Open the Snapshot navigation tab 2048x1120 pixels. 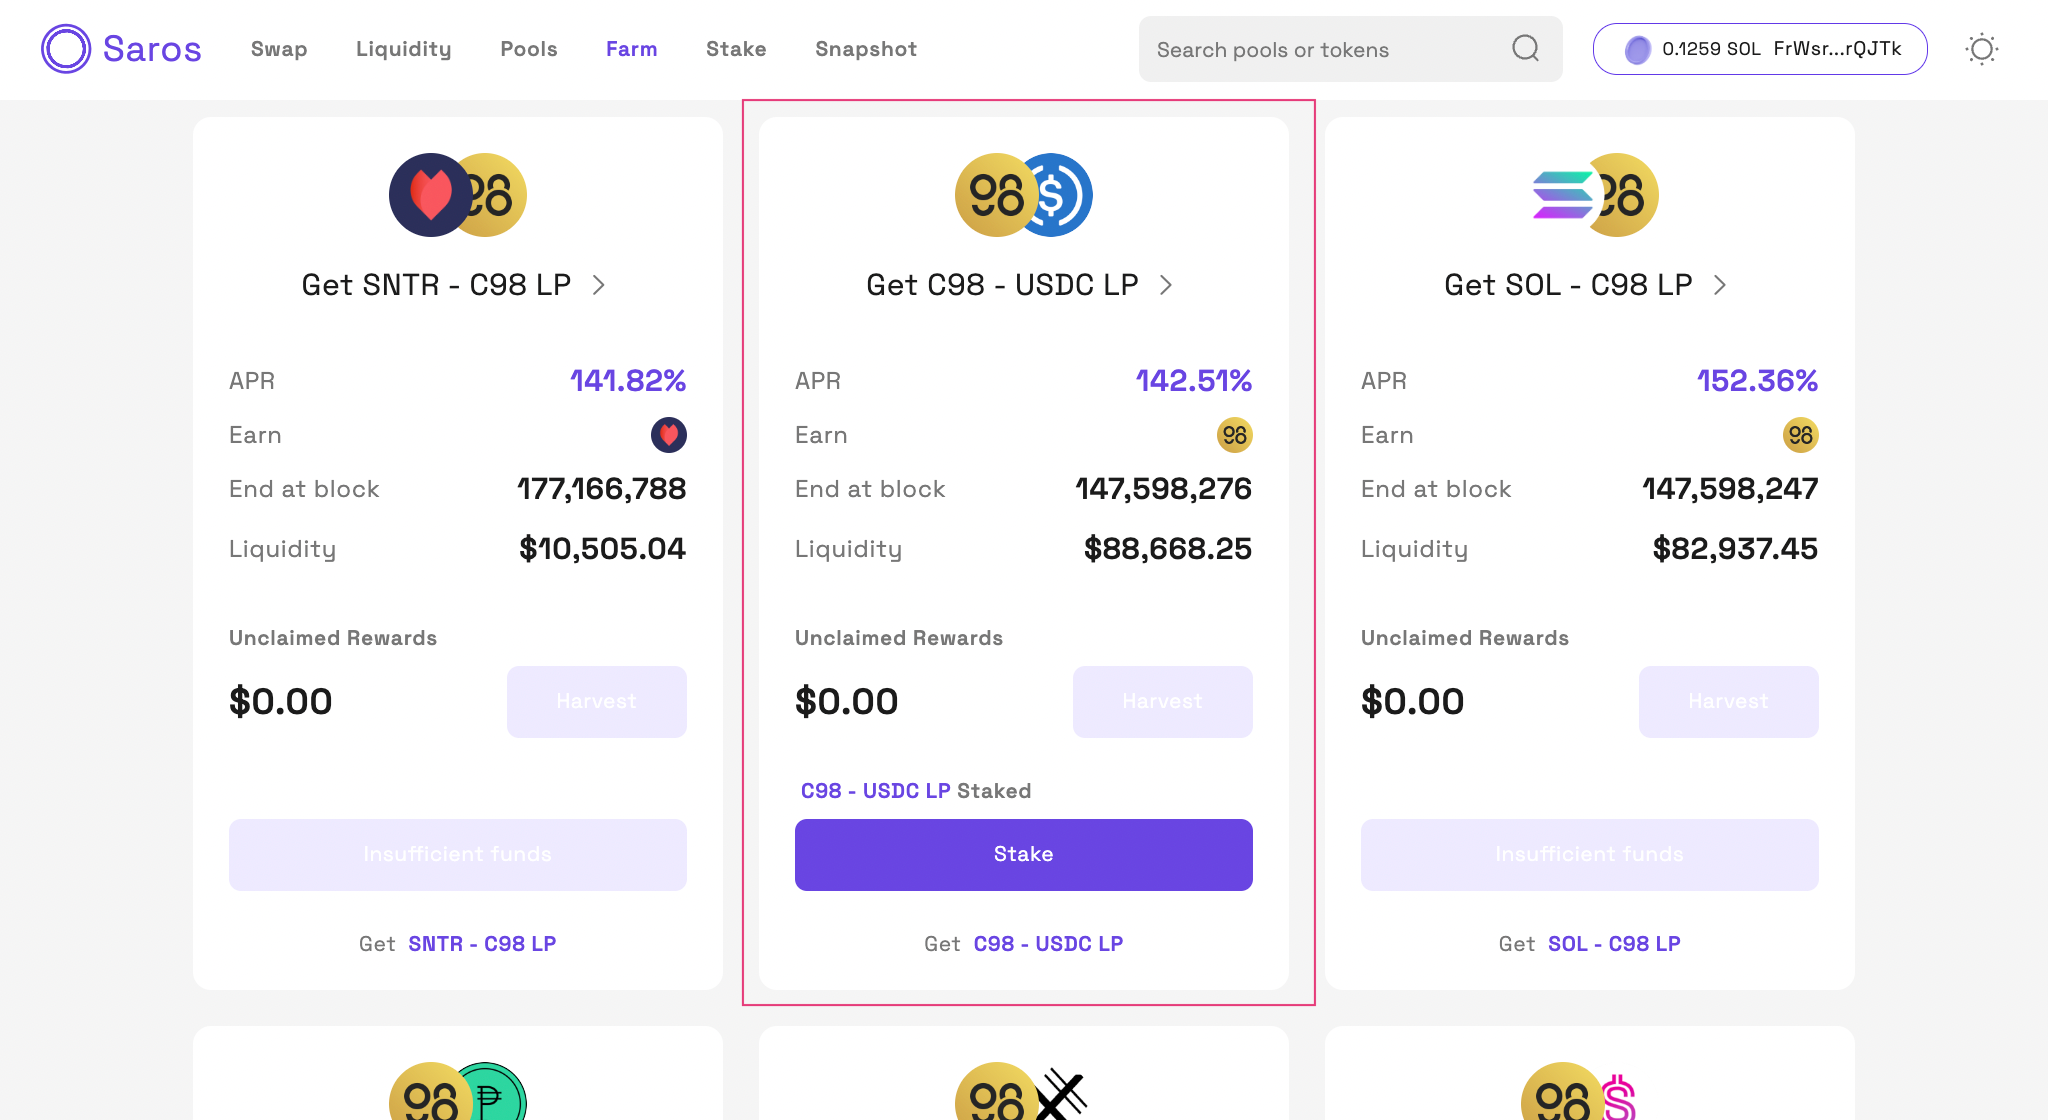(866, 49)
